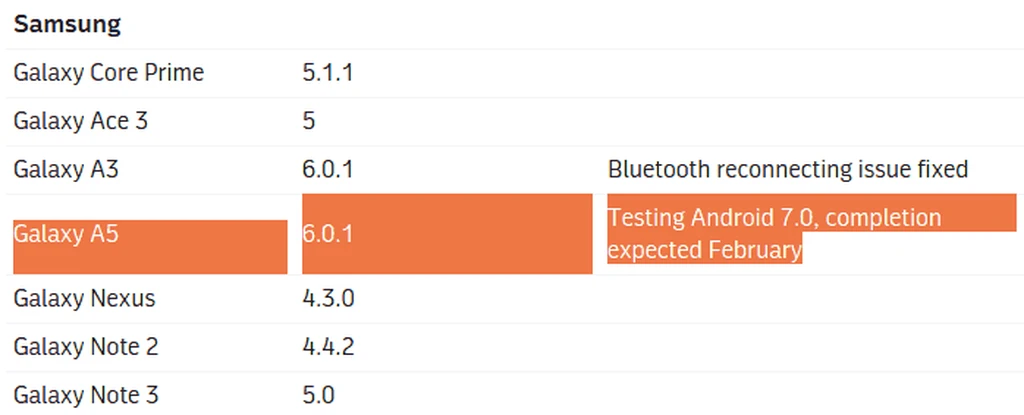Click the 4.4.2 version cell
1024x415 pixels.
pos(328,347)
